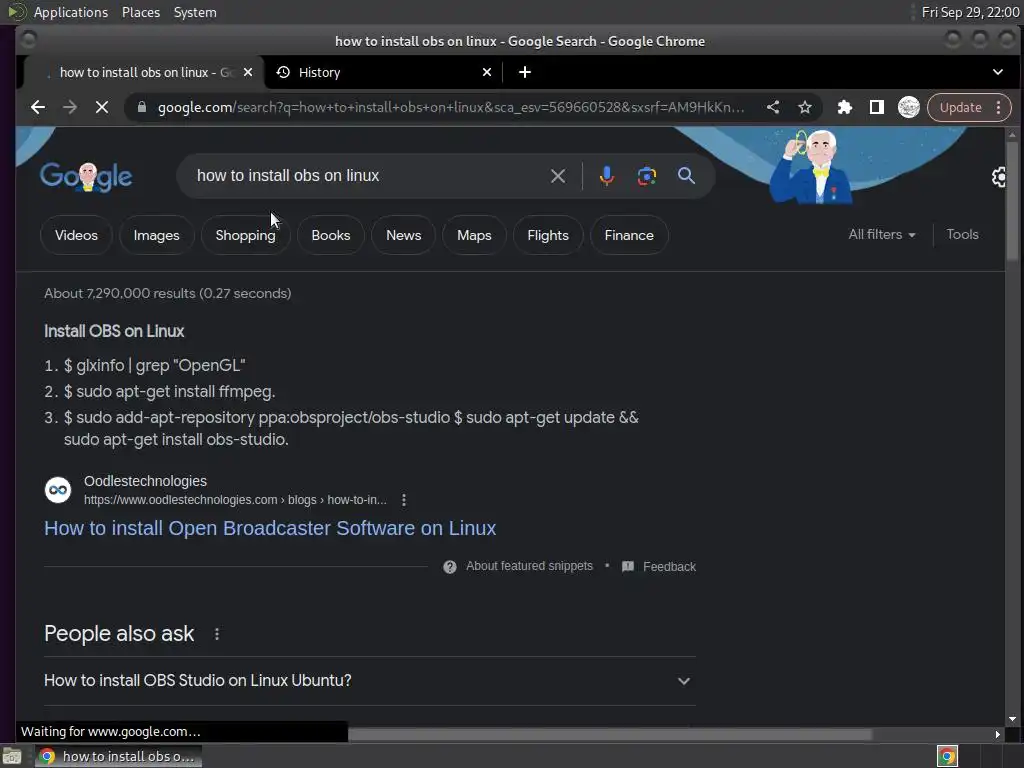The image size is (1024, 768).
Task: Filter results by News
Action: click(404, 235)
